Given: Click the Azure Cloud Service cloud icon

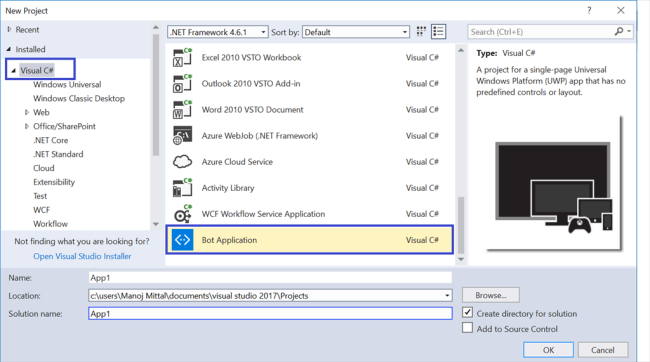Looking at the screenshot, I should pyautogui.click(x=182, y=162).
